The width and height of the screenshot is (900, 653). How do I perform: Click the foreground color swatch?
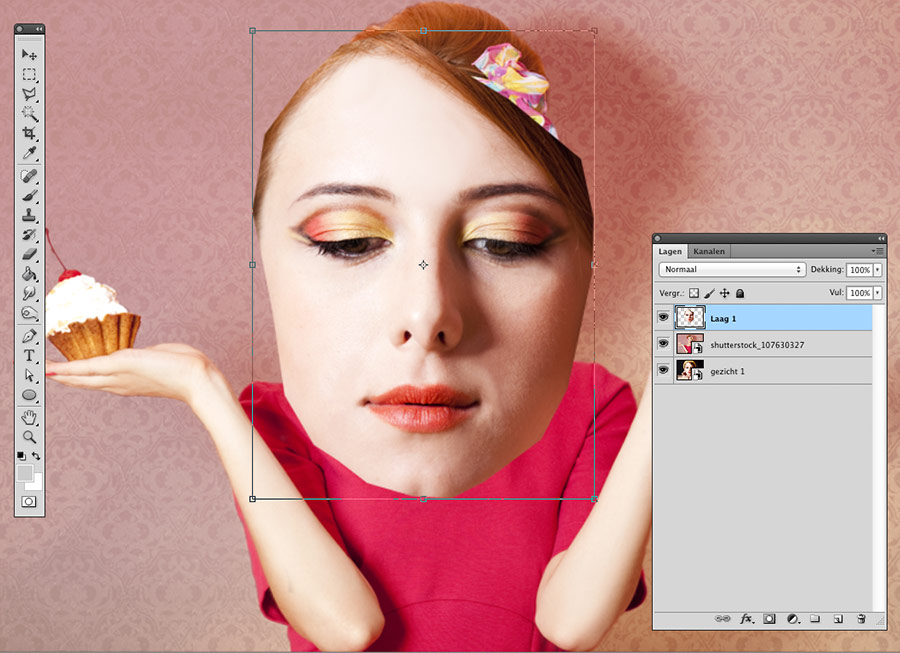24,473
